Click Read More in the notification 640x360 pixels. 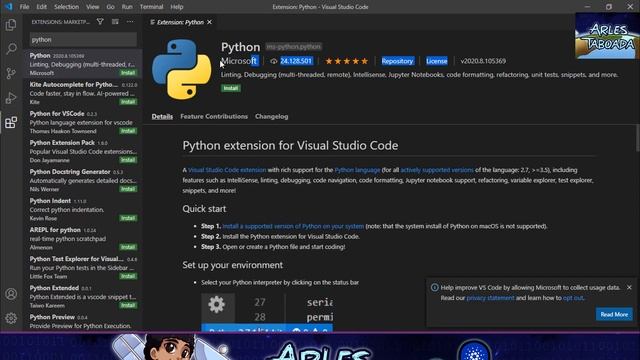[x=614, y=314]
